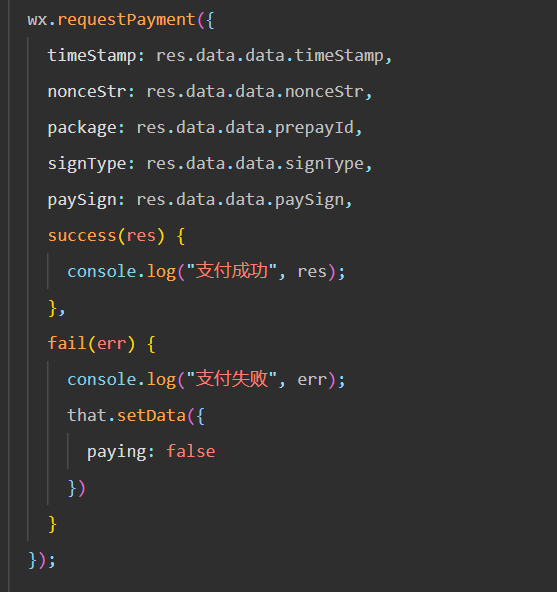557x592 pixels.
Task: Click the nonceStr property key
Action: 86,91
